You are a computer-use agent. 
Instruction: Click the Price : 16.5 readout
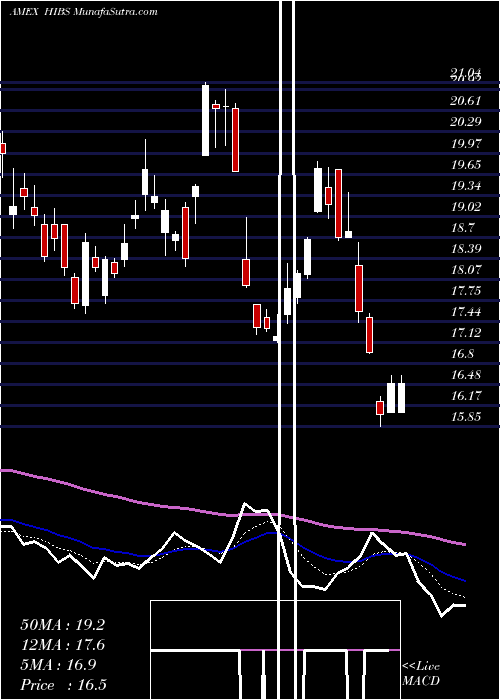coord(63,685)
